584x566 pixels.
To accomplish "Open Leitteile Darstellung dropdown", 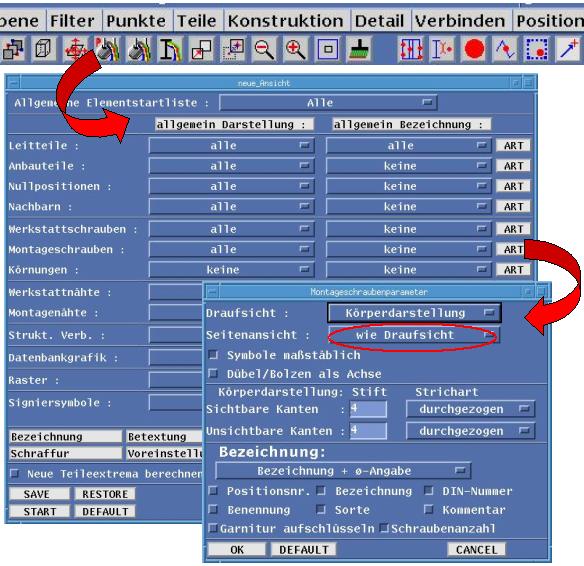I will [231, 146].
